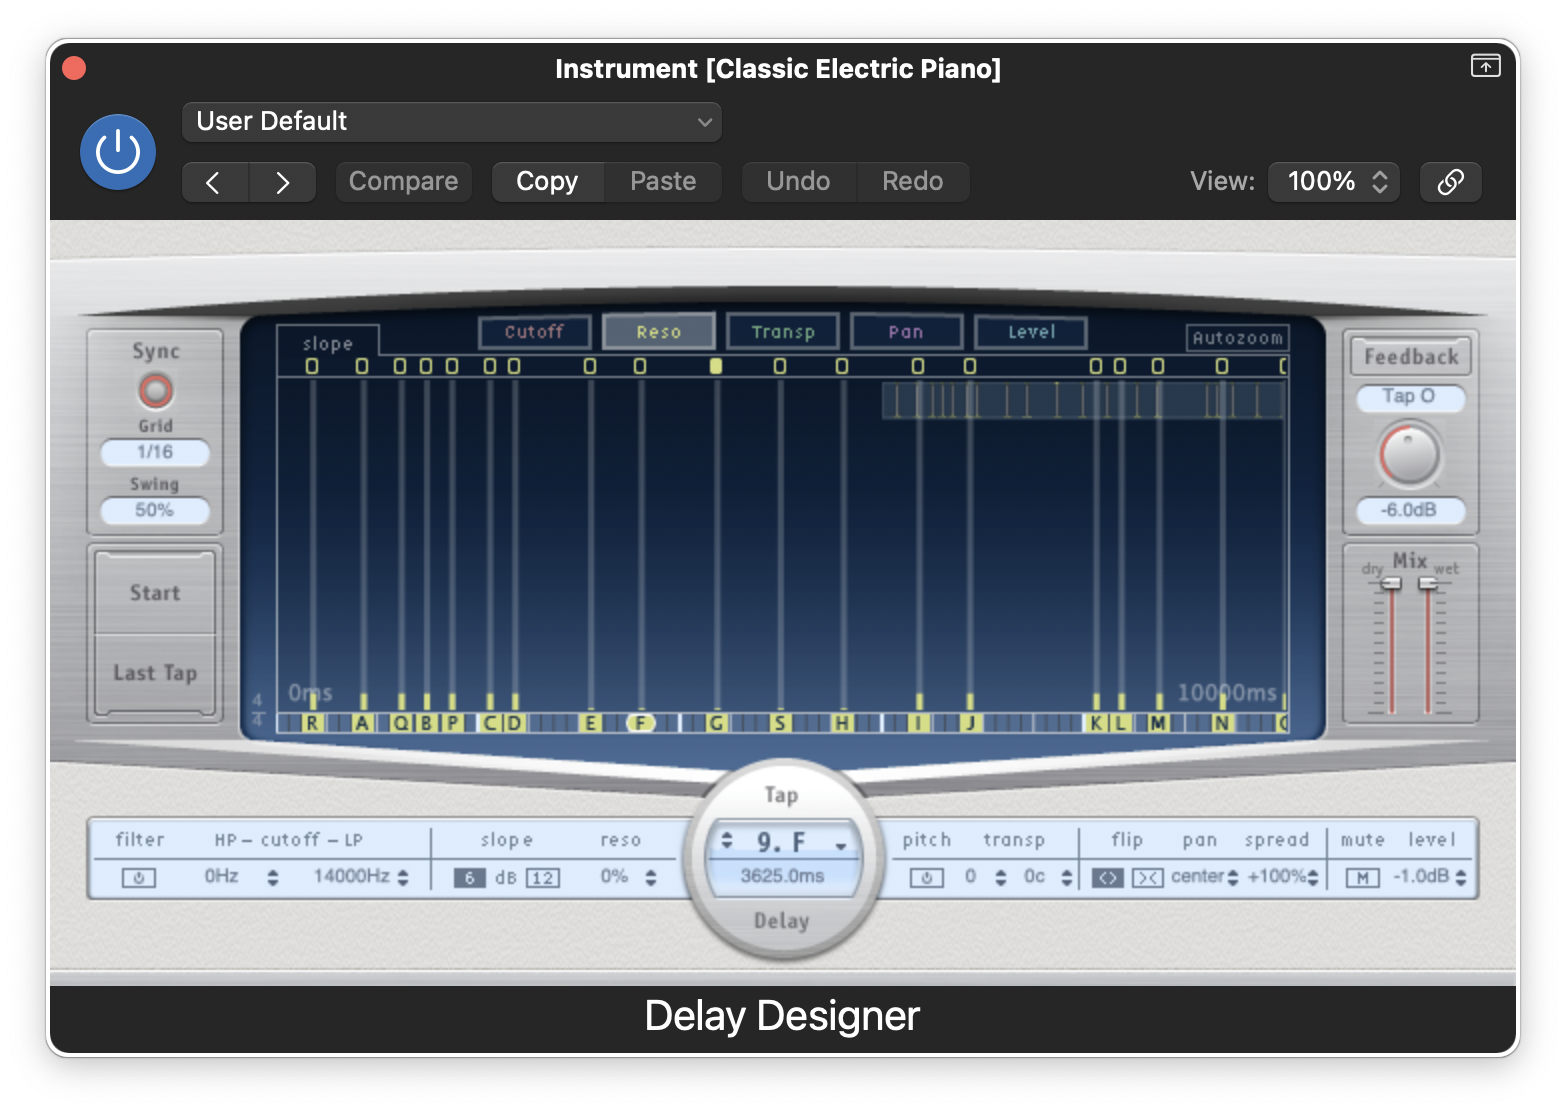
Task: Click the feedback level knob
Action: 1409,455
